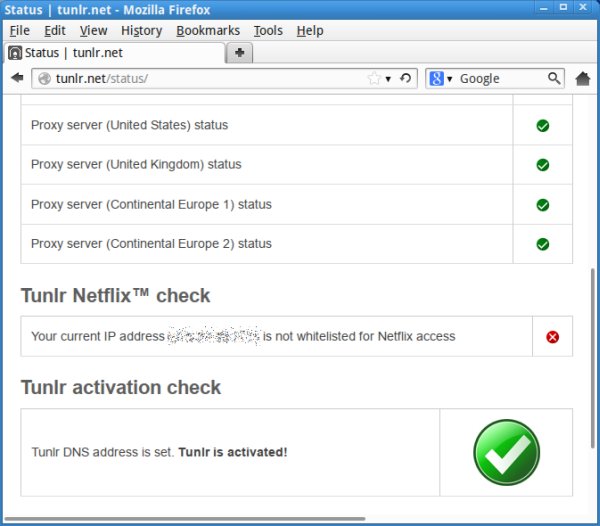This screenshot has height=526, width=600.
Task: Click 'Proxy server (Continental Europe 2) status'
Action: [x=151, y=244]
